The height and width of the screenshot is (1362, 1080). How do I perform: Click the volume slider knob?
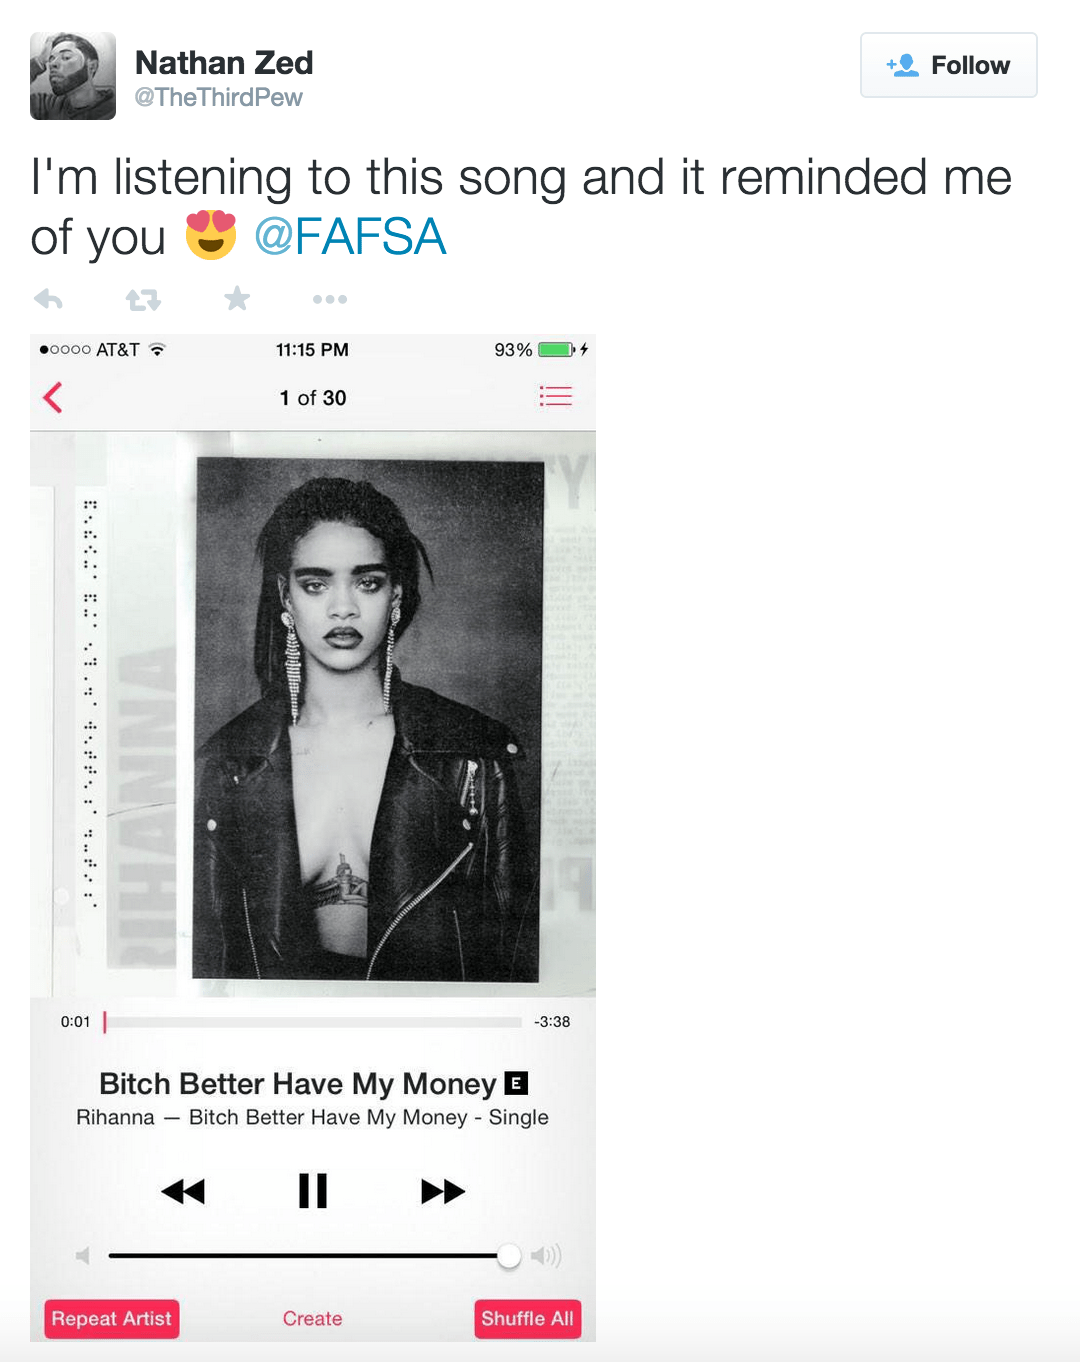[x=509, y=1255]
